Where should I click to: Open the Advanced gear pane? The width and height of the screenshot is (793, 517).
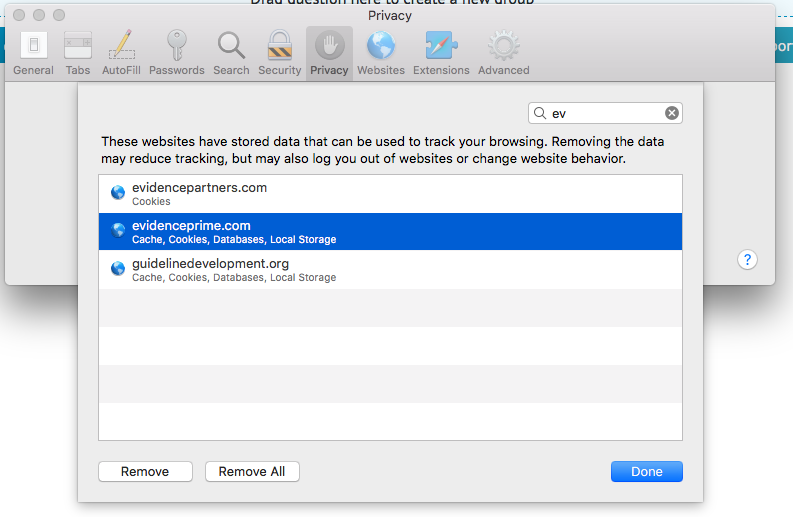point(504,53)
